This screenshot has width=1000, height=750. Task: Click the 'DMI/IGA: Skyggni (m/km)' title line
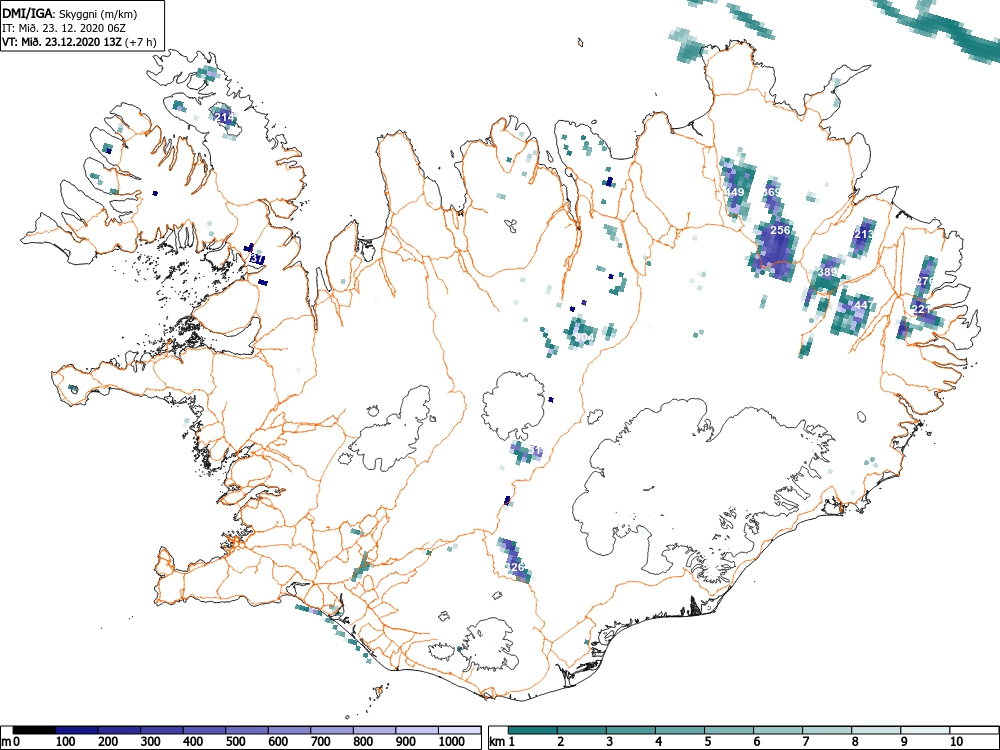(70, 14)
